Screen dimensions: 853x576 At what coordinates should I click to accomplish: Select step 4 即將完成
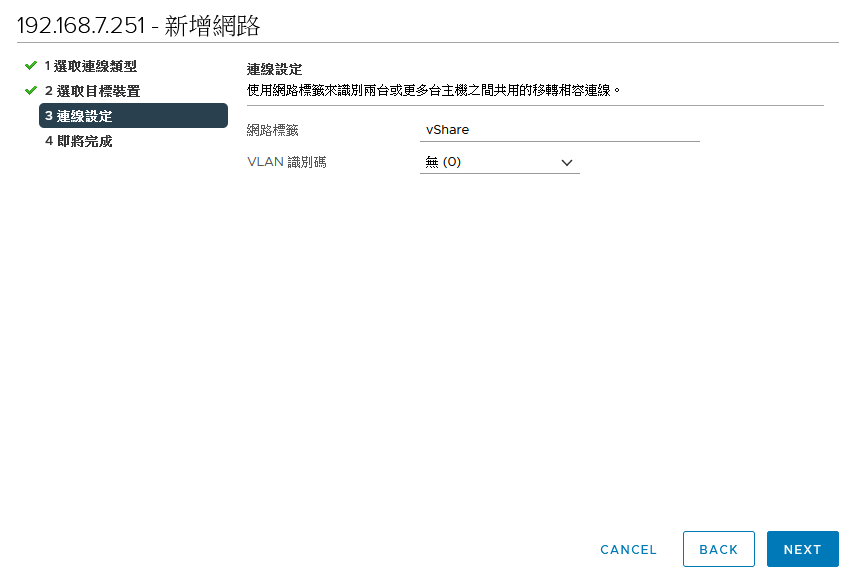(79, 141)
